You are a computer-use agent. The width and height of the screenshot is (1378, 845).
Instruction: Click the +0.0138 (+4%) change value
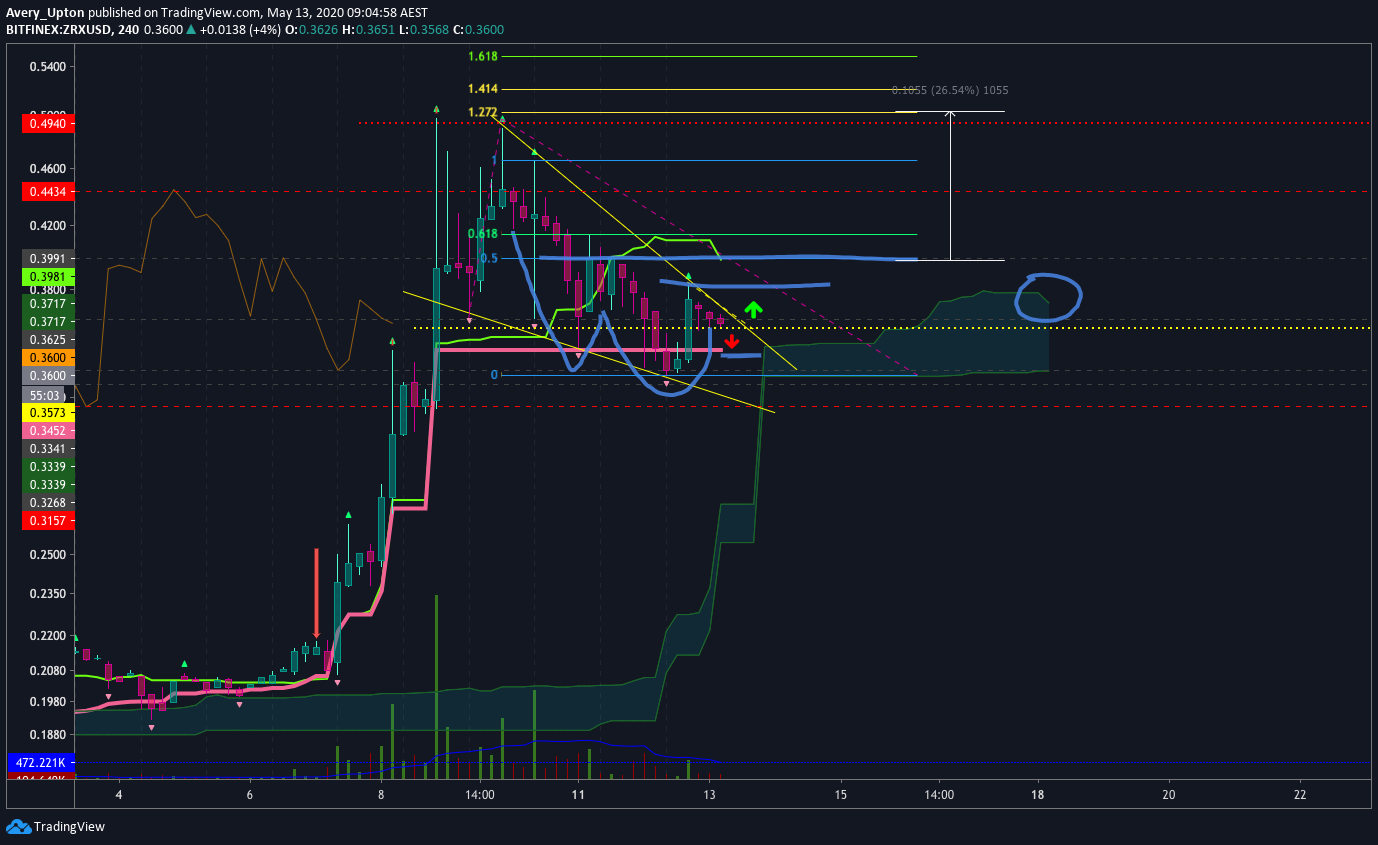241,30
